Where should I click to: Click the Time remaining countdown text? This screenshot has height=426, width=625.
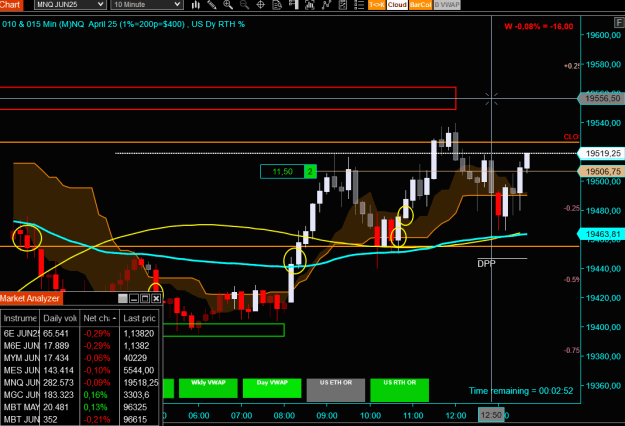point(521,391)
